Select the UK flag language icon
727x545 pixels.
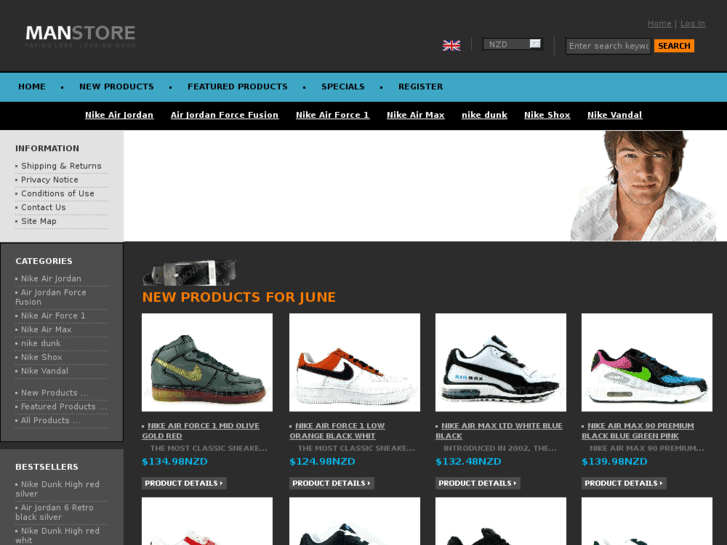click(451, 45)
